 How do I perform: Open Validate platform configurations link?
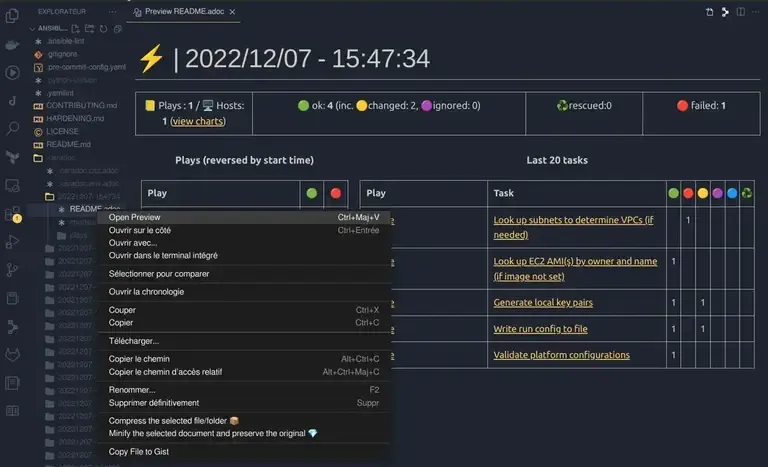[561, 355]
